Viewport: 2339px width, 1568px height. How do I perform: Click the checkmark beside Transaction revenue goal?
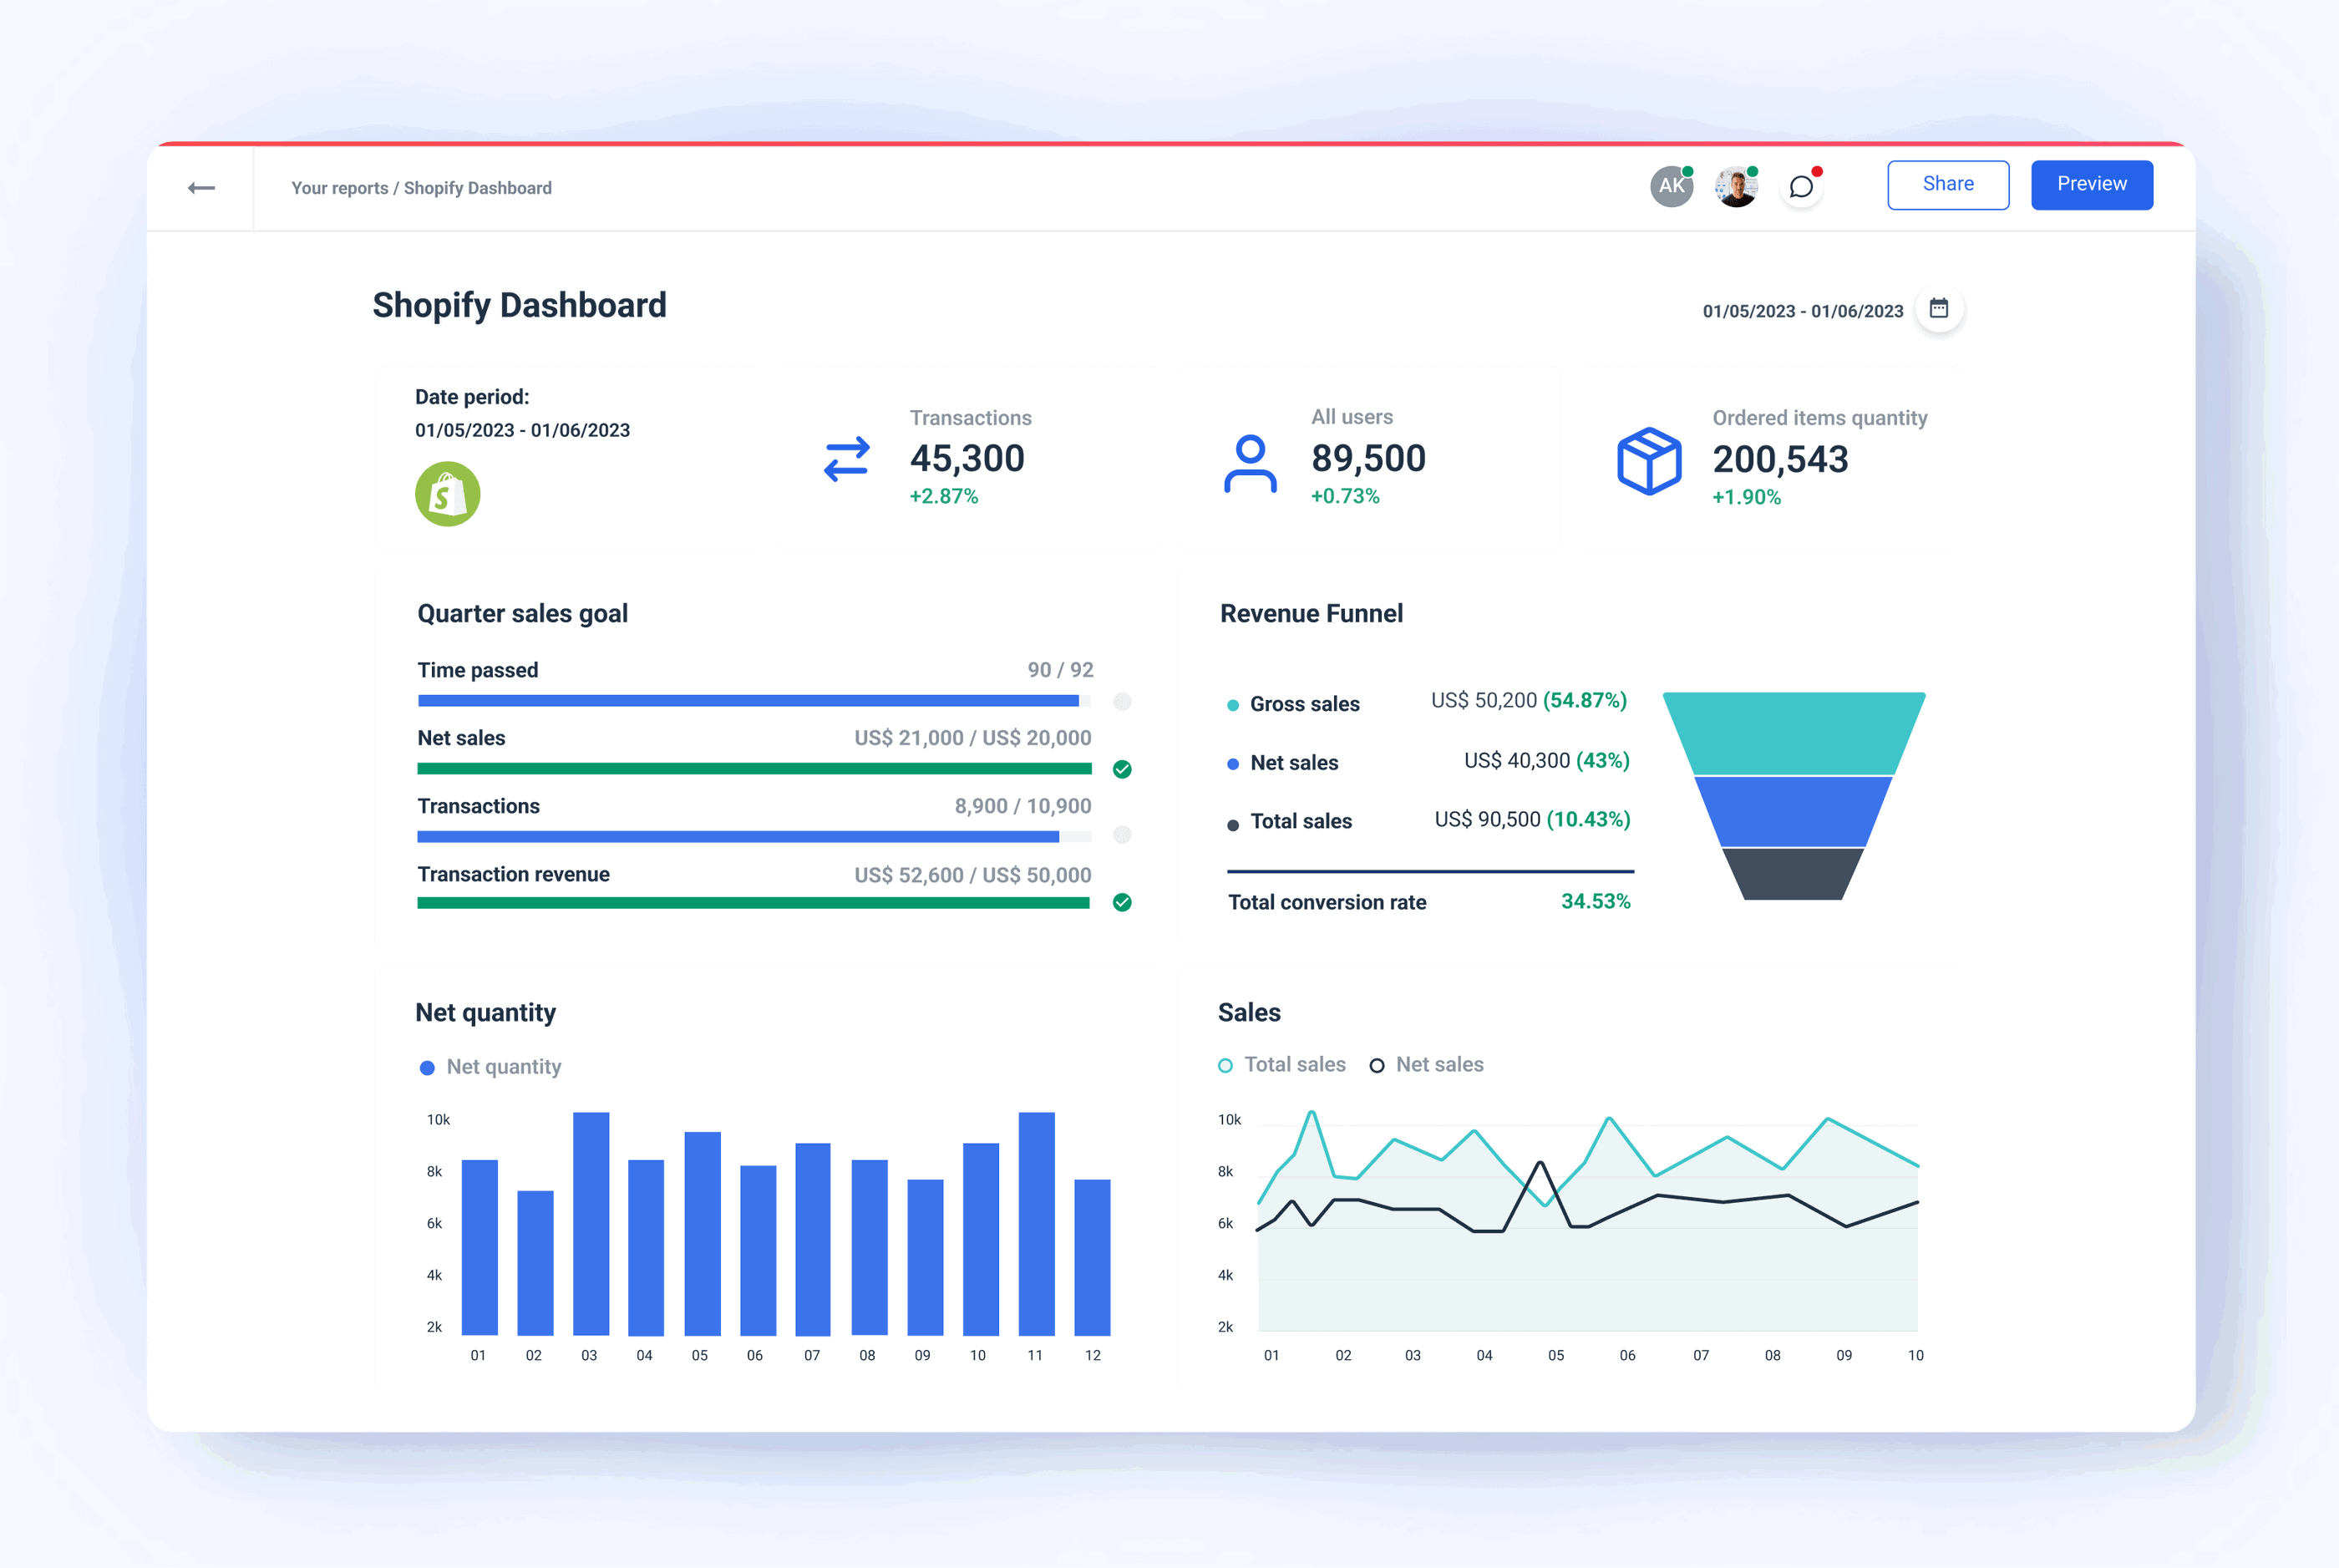click(1122, 901)
